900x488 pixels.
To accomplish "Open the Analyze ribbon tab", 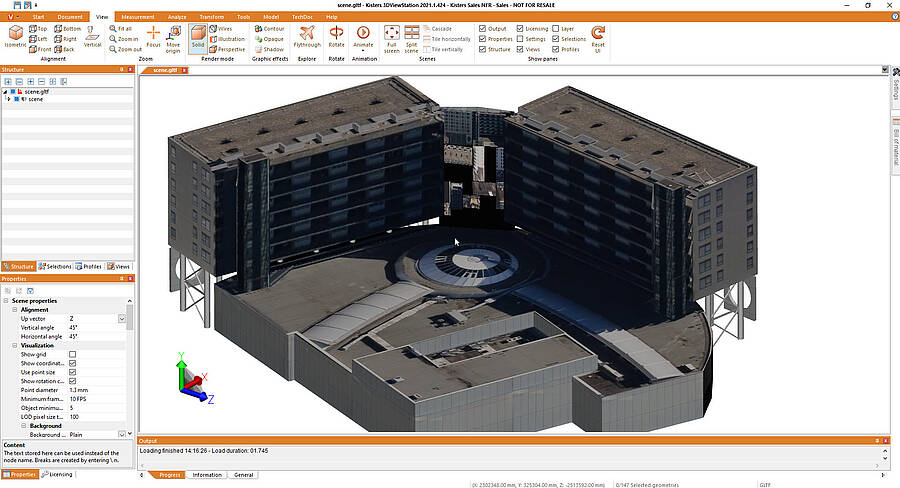I will pyautogui.click(x=177, y=17).
